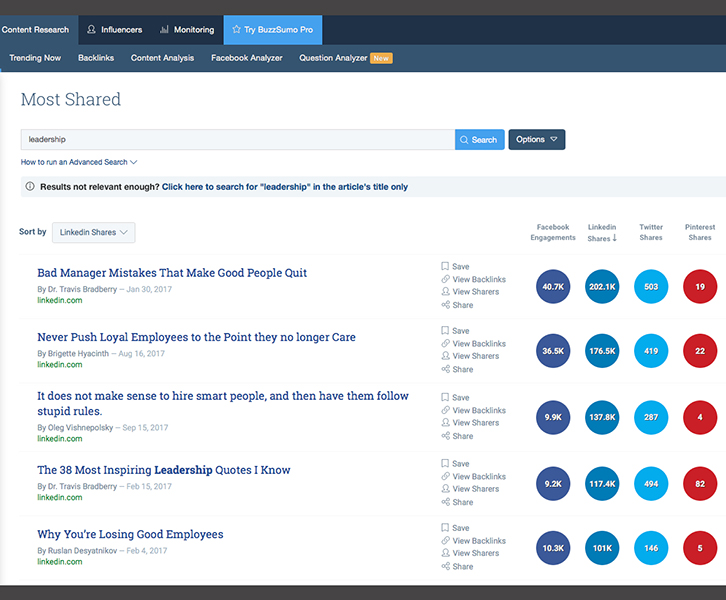This screenshot has height=600, width=726.
Task: Click Share icon for Never Push Loyal Employees
Action: [445, 369]
